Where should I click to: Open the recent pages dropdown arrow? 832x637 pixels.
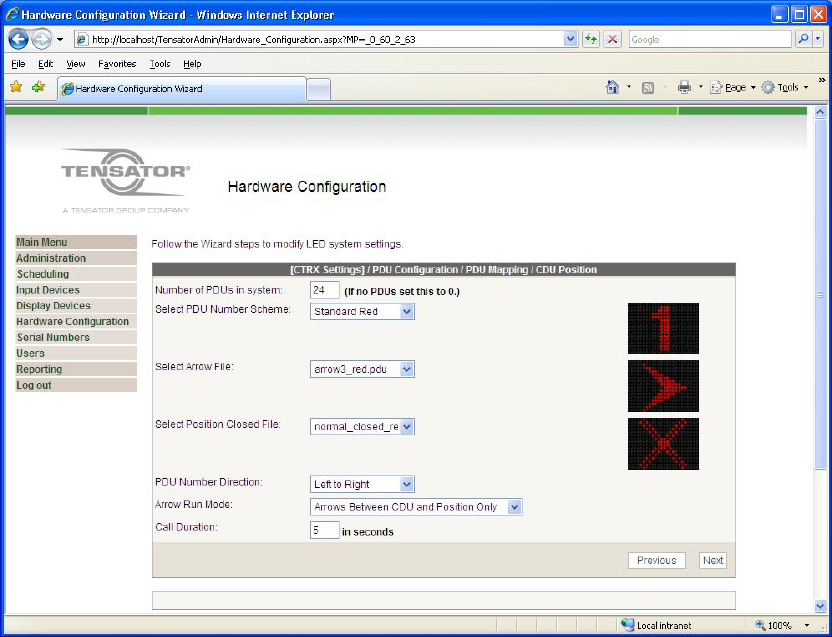60,39
